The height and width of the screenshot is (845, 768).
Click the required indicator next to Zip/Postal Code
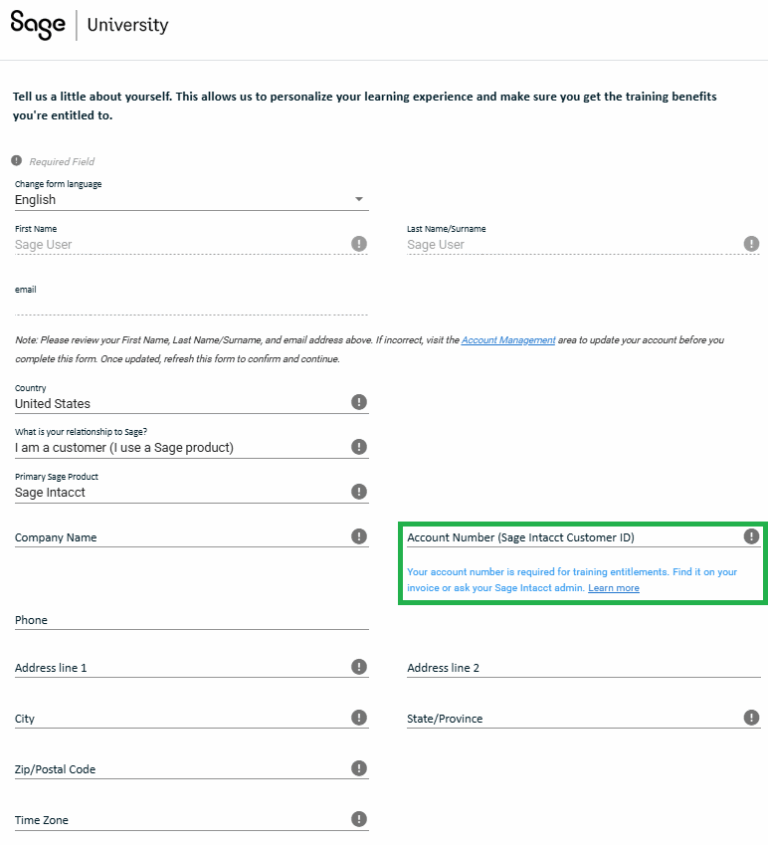[358, 768]
